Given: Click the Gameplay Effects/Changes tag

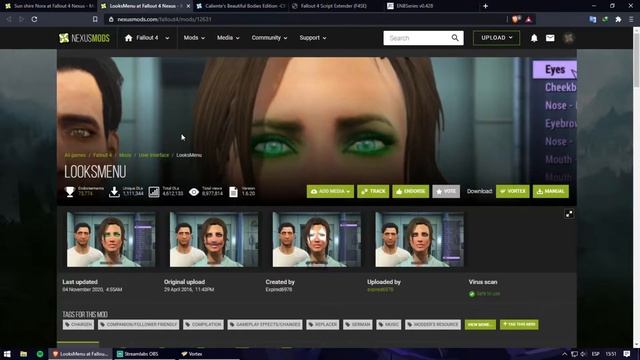Looking at the screenshot, I should [265, 324].
